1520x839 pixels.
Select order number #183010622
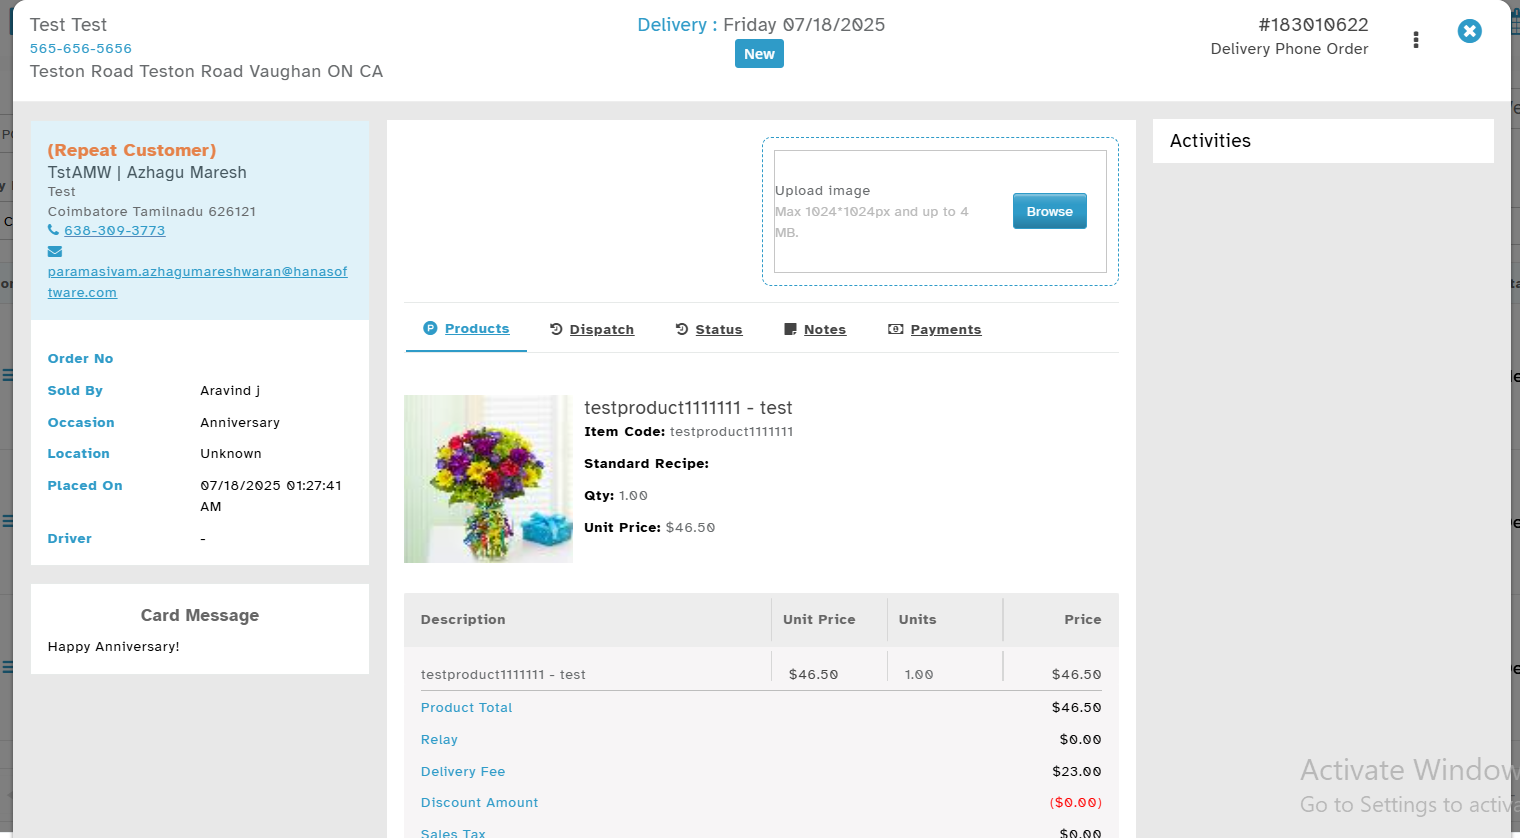pyautogui.click(x=1313, y=25)
